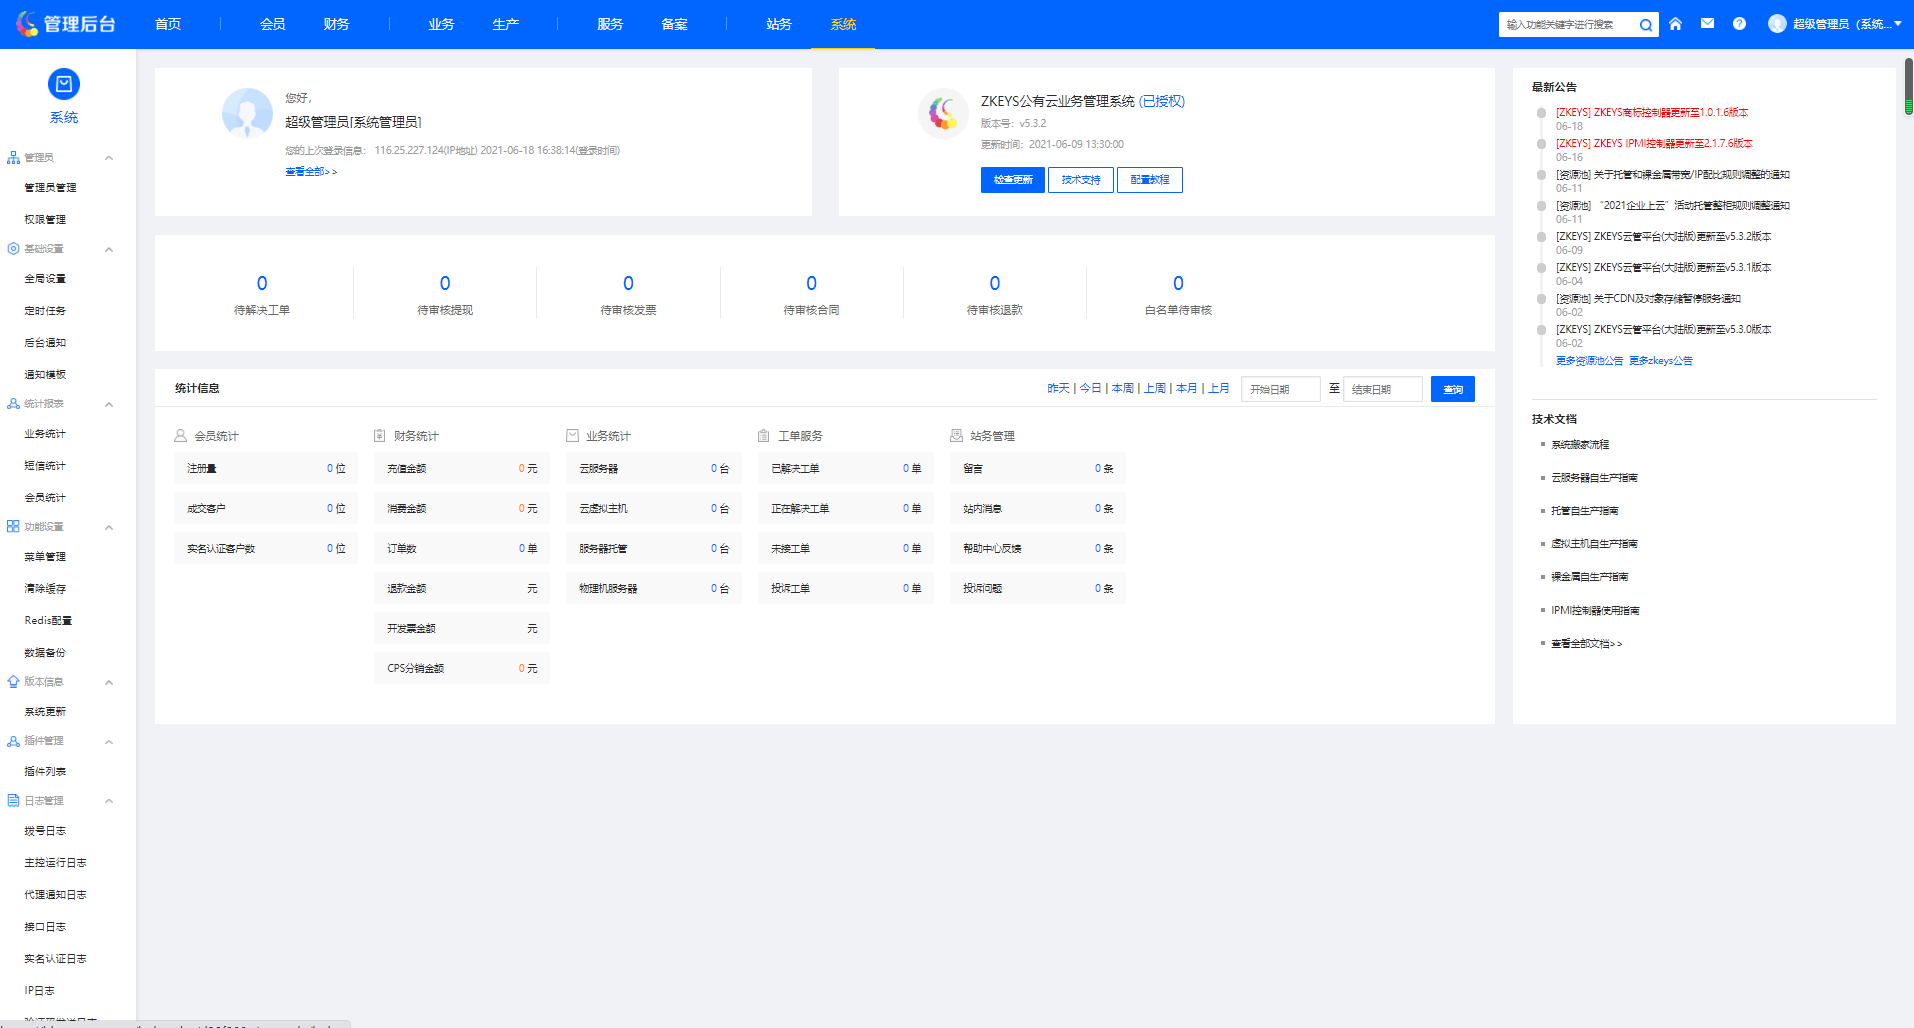Click the 检查更新 button
Viewport: 1914px width, 1028px height.
tap(1013, 180)
